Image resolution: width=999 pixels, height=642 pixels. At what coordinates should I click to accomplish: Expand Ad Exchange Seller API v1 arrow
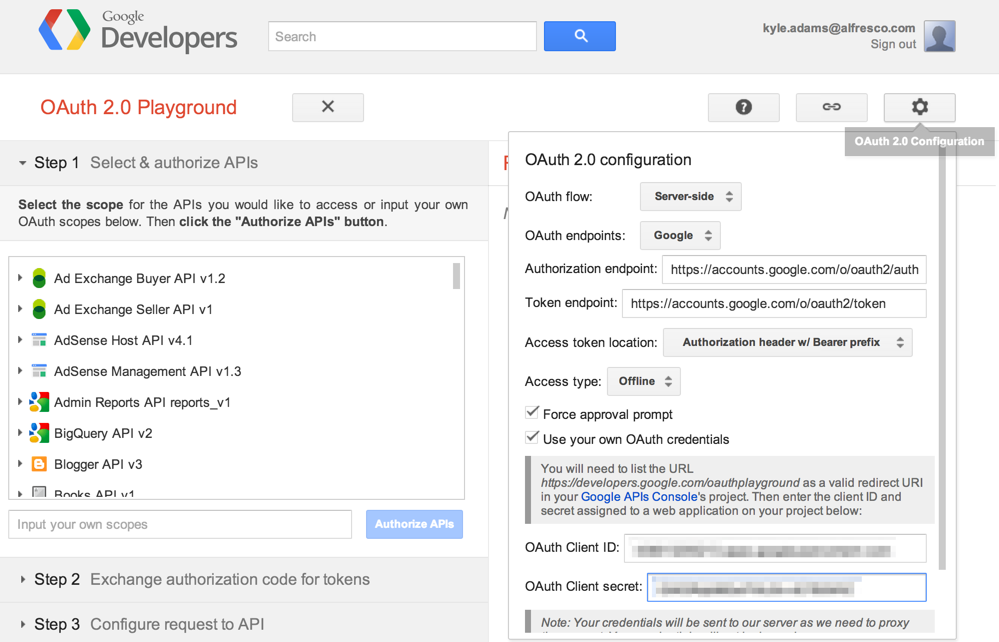(x=20, y=309)
